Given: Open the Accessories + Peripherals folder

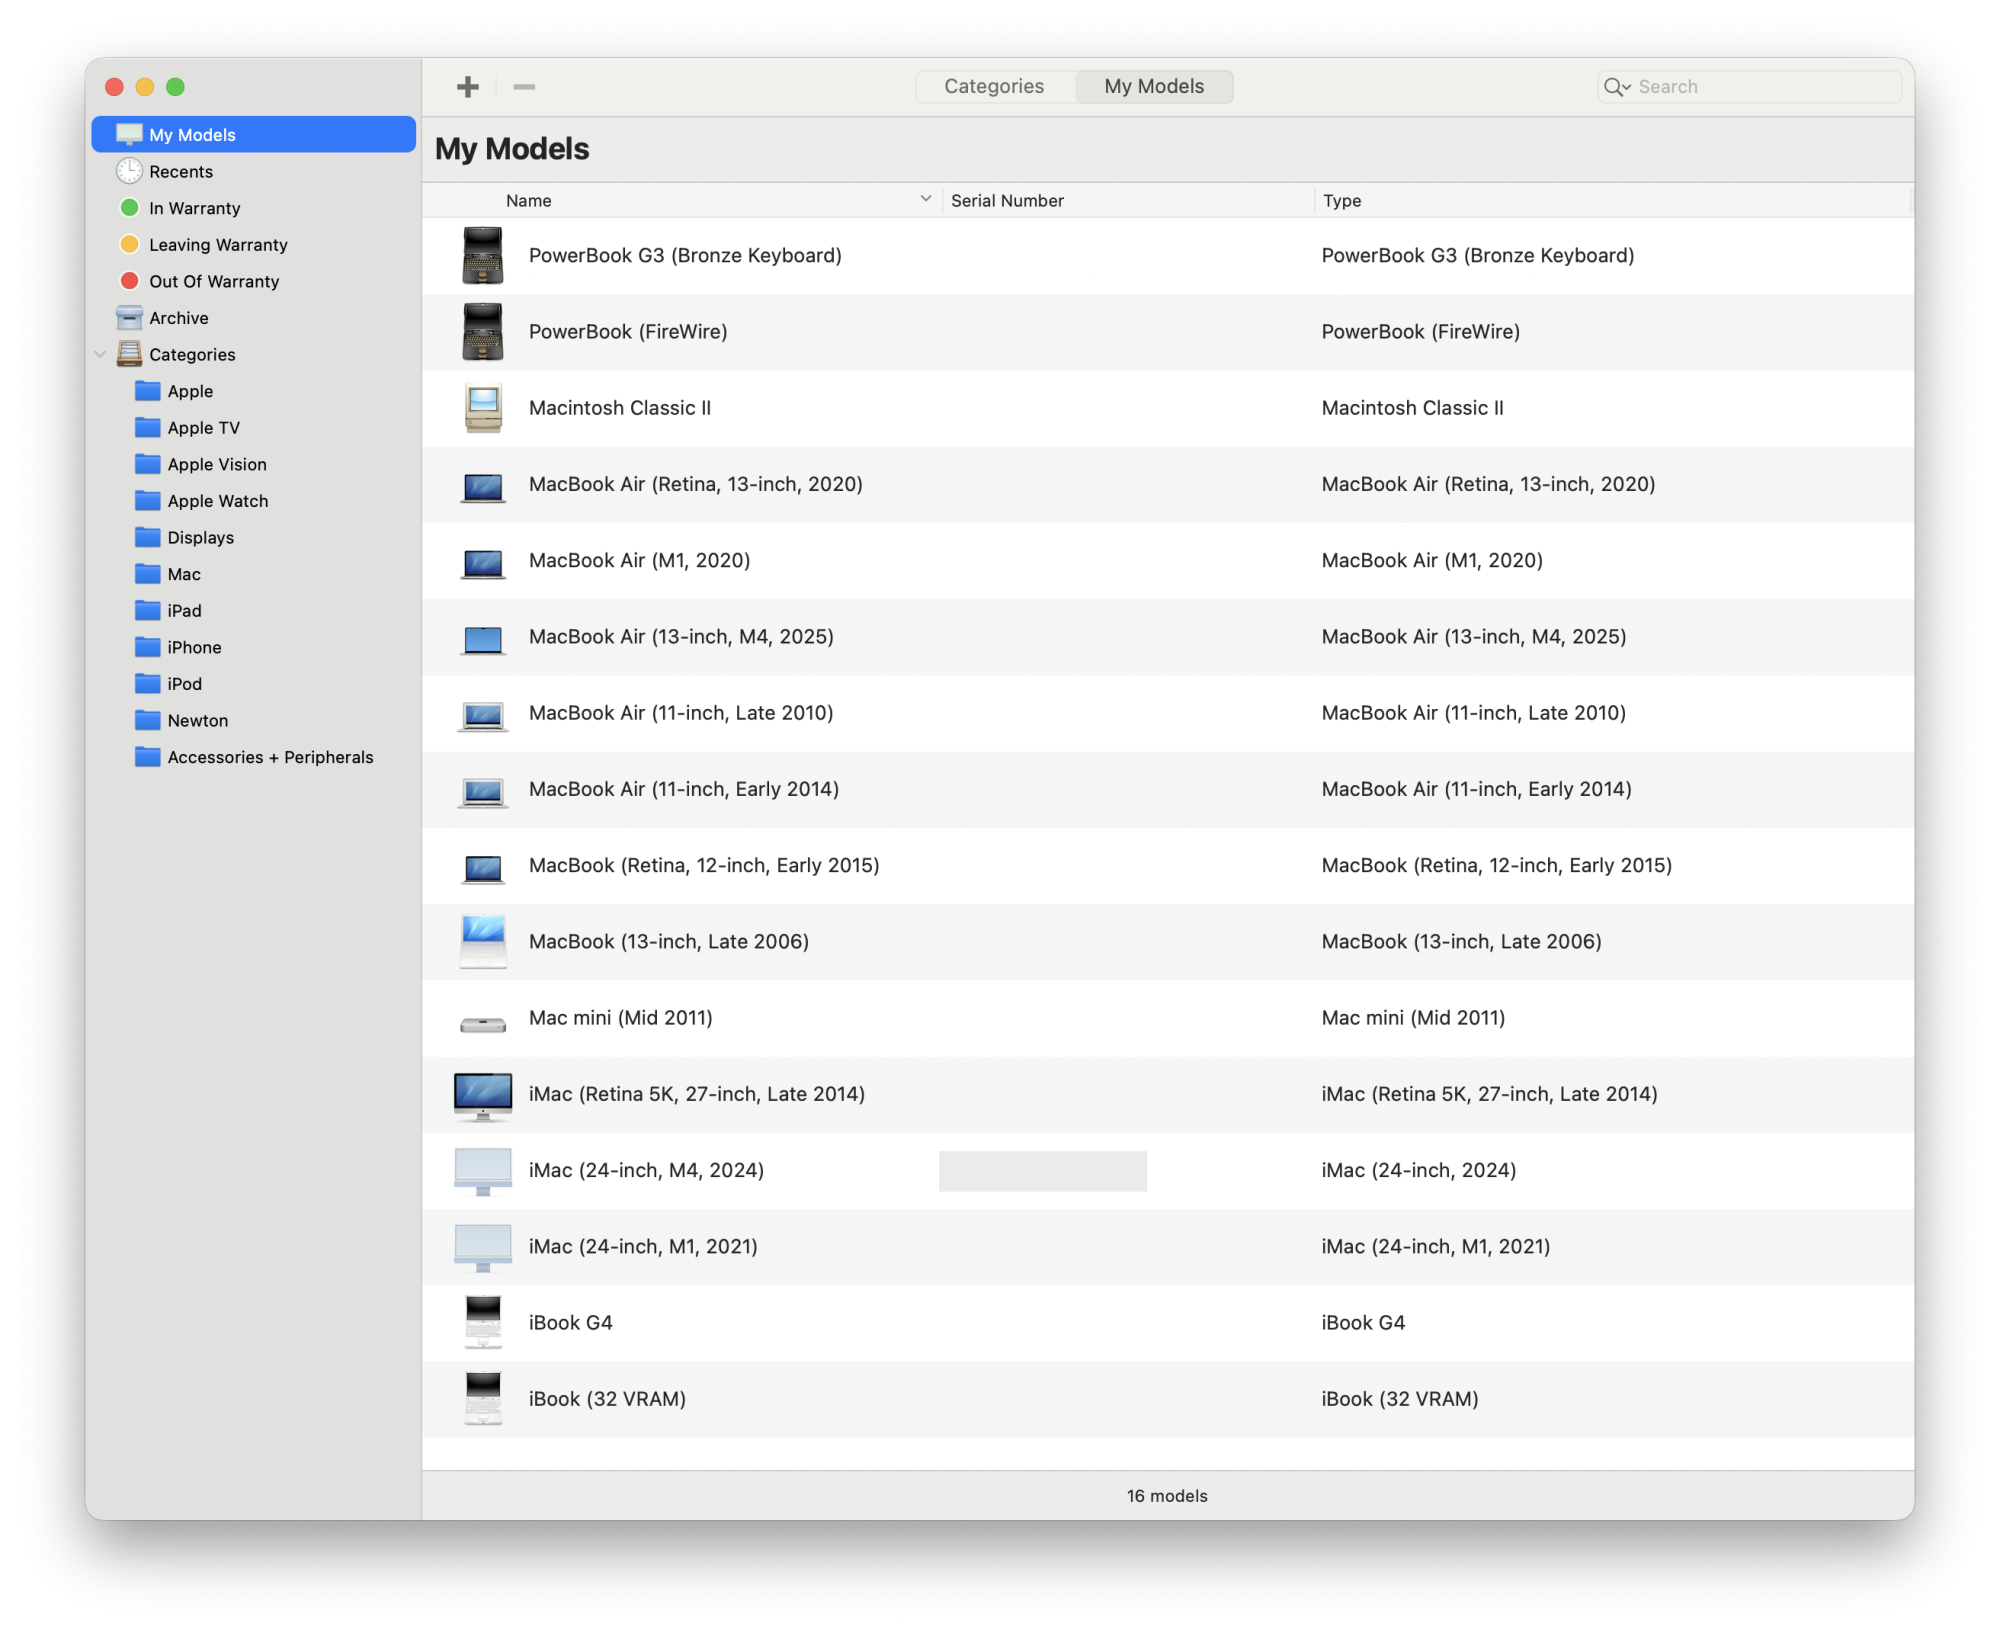Looking at the screenshot, I should [145, 757].
